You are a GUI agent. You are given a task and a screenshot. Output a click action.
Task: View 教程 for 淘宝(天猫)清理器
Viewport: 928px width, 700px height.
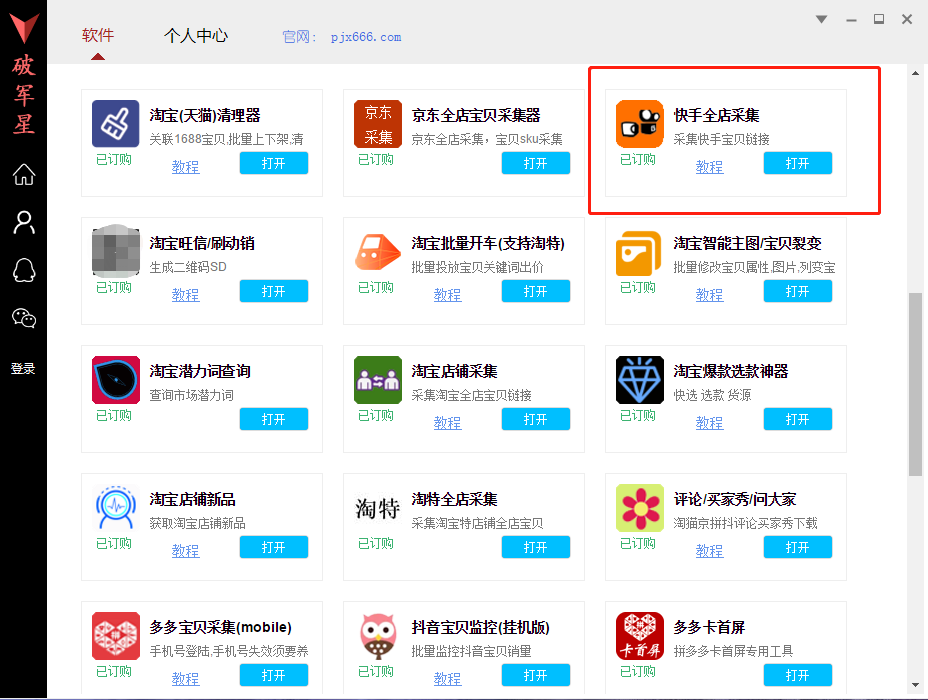(185, 167)
